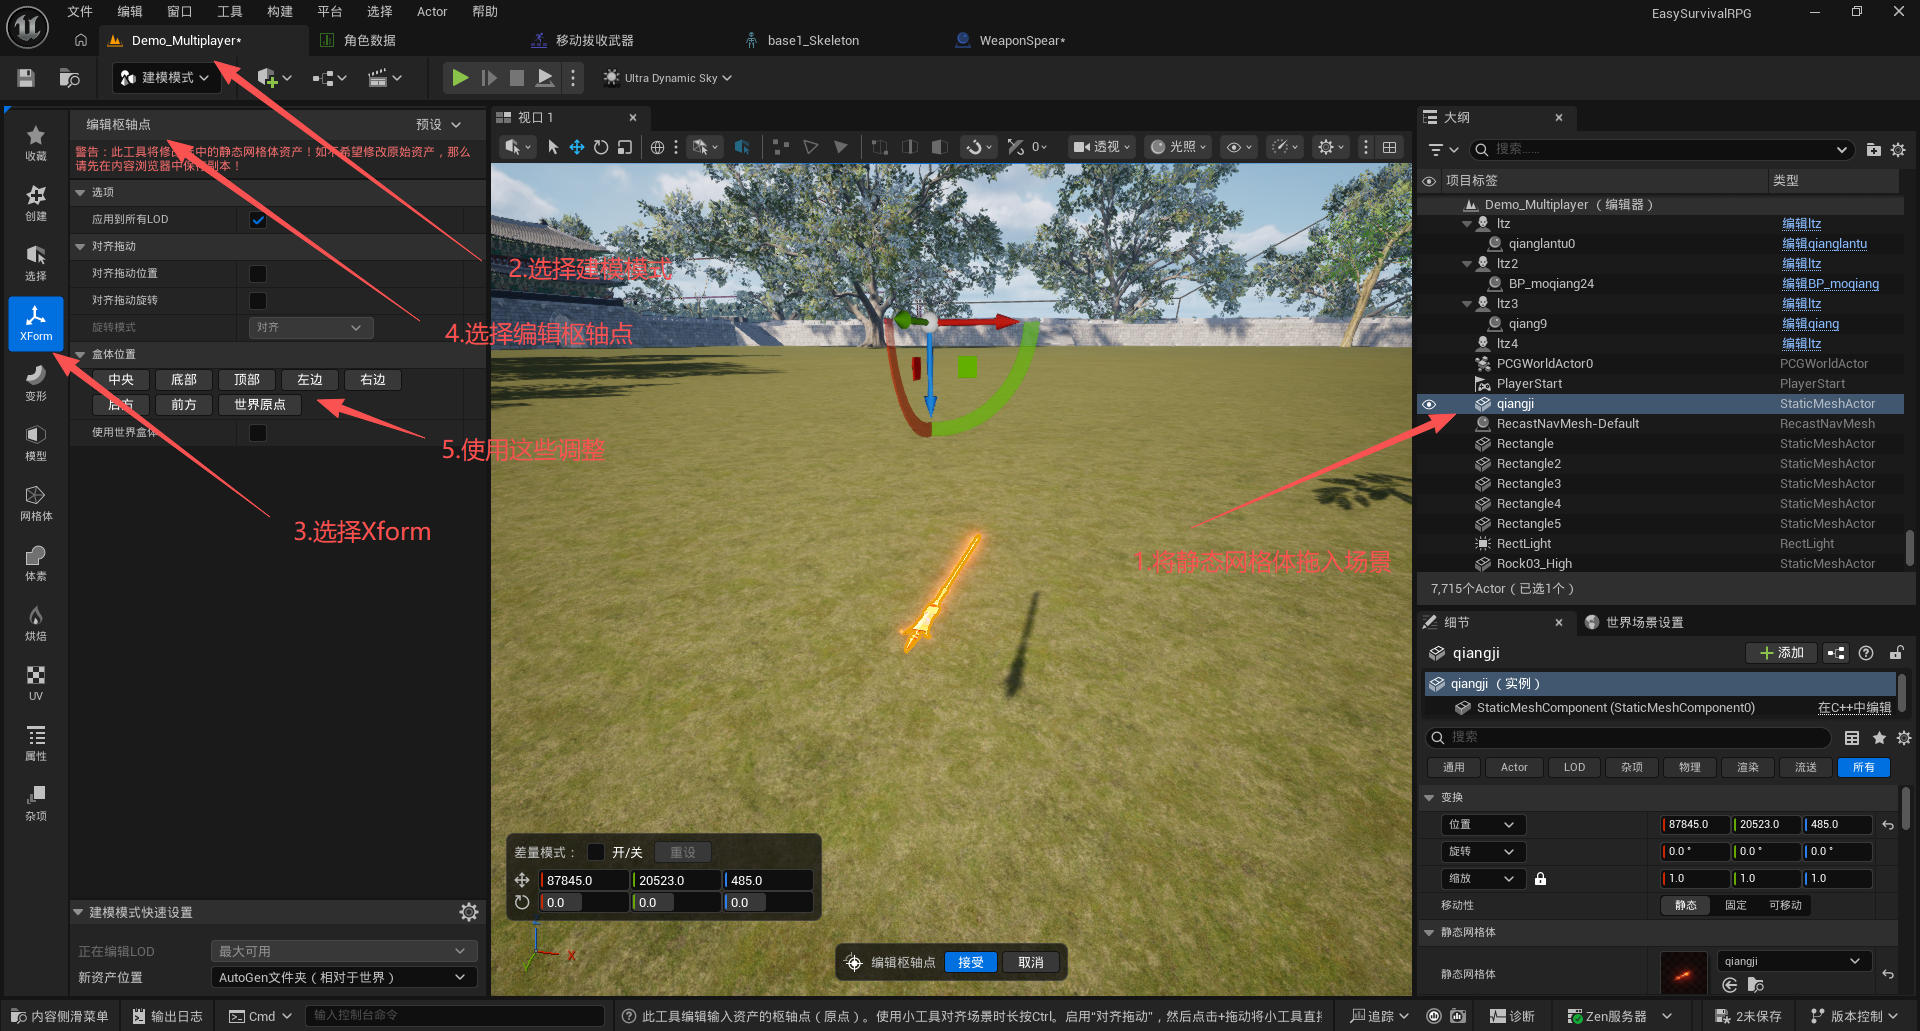Open the 预设 presets dropdown
Viewport: 1920px width, 1031px height.
(438, 125)
